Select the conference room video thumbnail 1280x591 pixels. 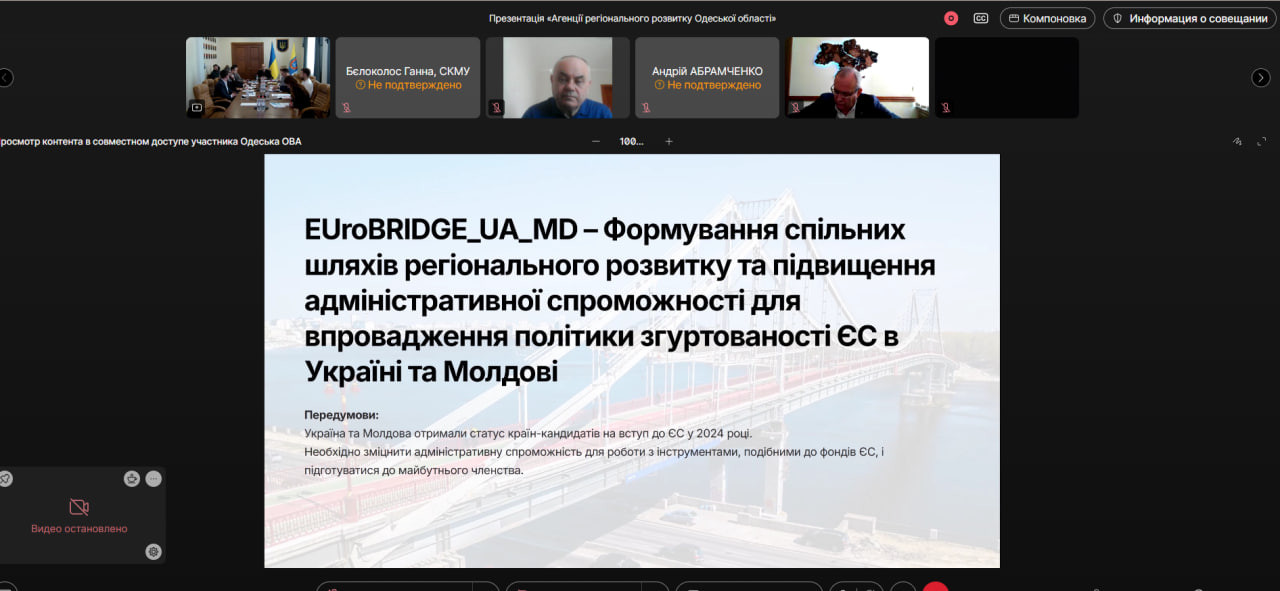[258, 77]
